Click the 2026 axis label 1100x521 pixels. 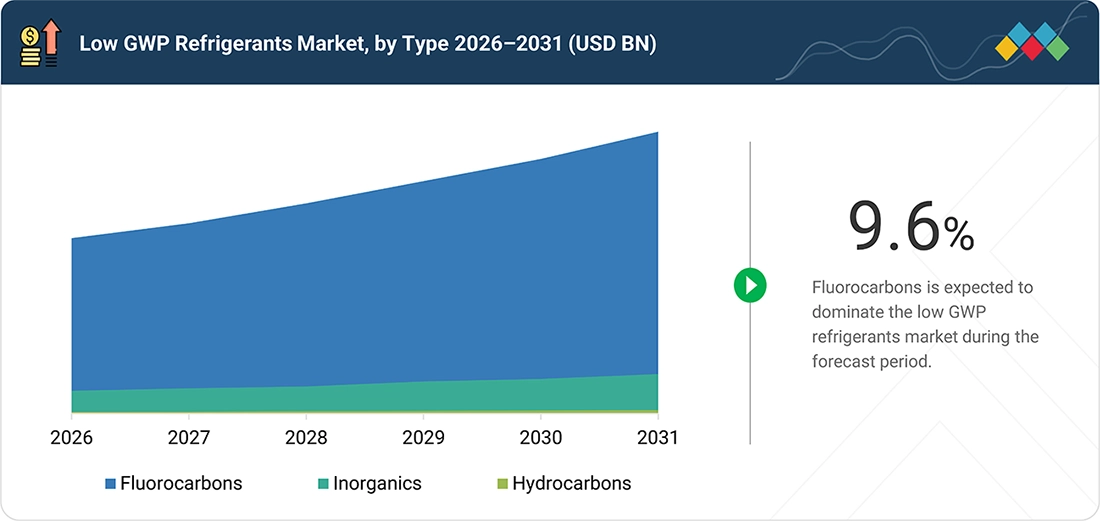point(72,438)
